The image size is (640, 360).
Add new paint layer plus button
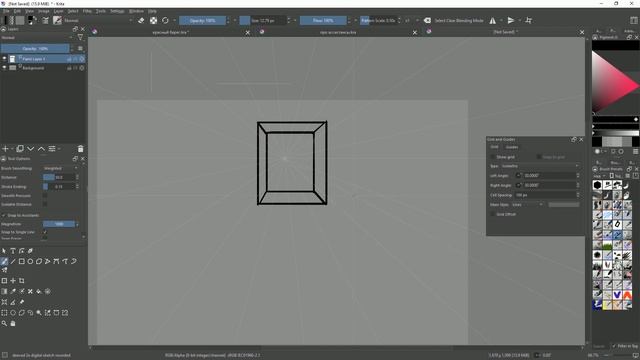click(5, 149)
